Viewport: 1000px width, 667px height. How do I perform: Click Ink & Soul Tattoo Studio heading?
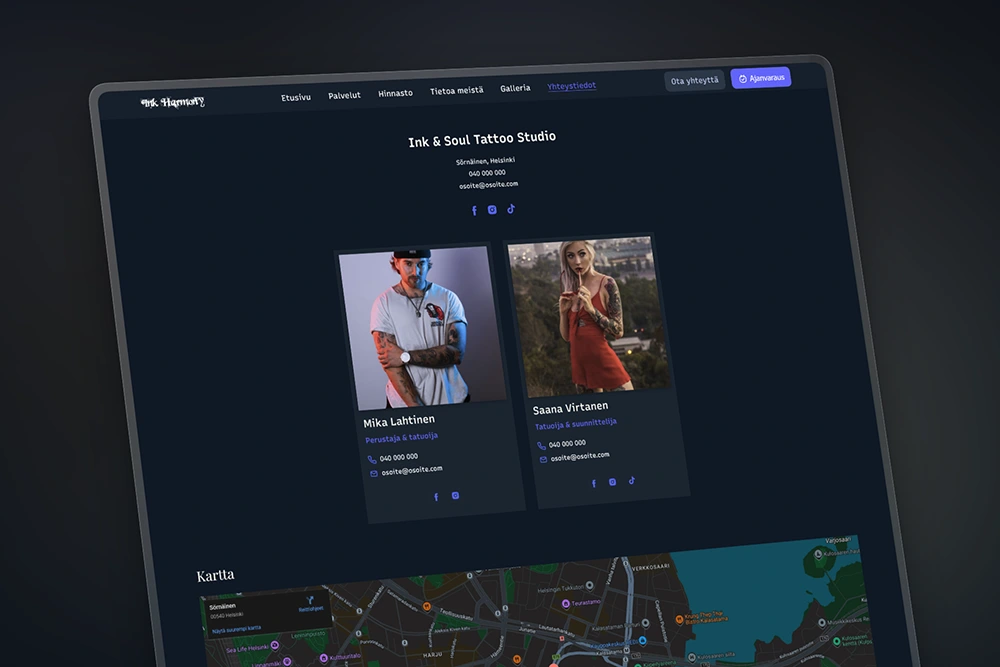point(482,139)
